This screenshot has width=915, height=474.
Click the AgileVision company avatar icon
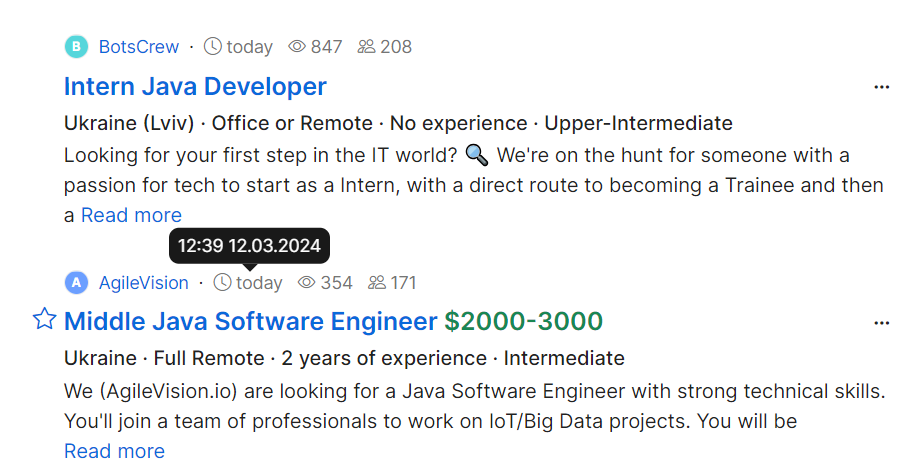click(x=76, y=283)
